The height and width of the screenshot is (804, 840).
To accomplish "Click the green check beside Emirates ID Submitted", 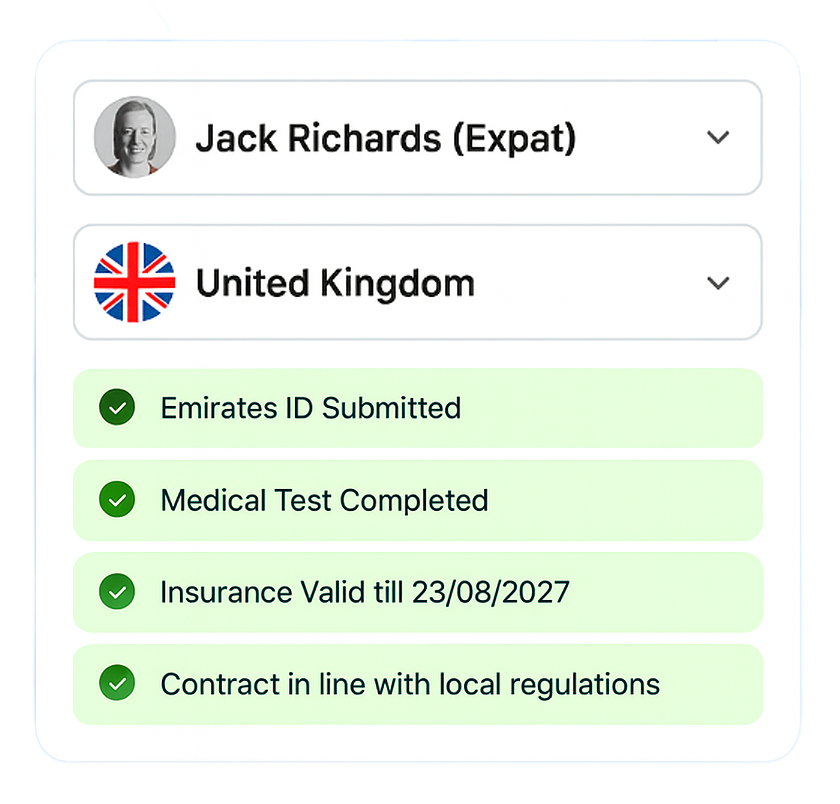I will [x=117, y=408].
